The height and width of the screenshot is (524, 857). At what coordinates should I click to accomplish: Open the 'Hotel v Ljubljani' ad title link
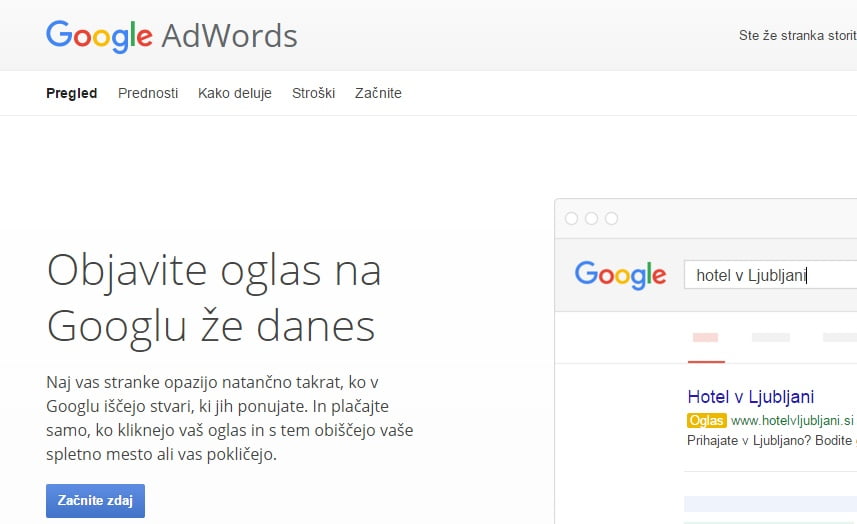coord(751,396)
